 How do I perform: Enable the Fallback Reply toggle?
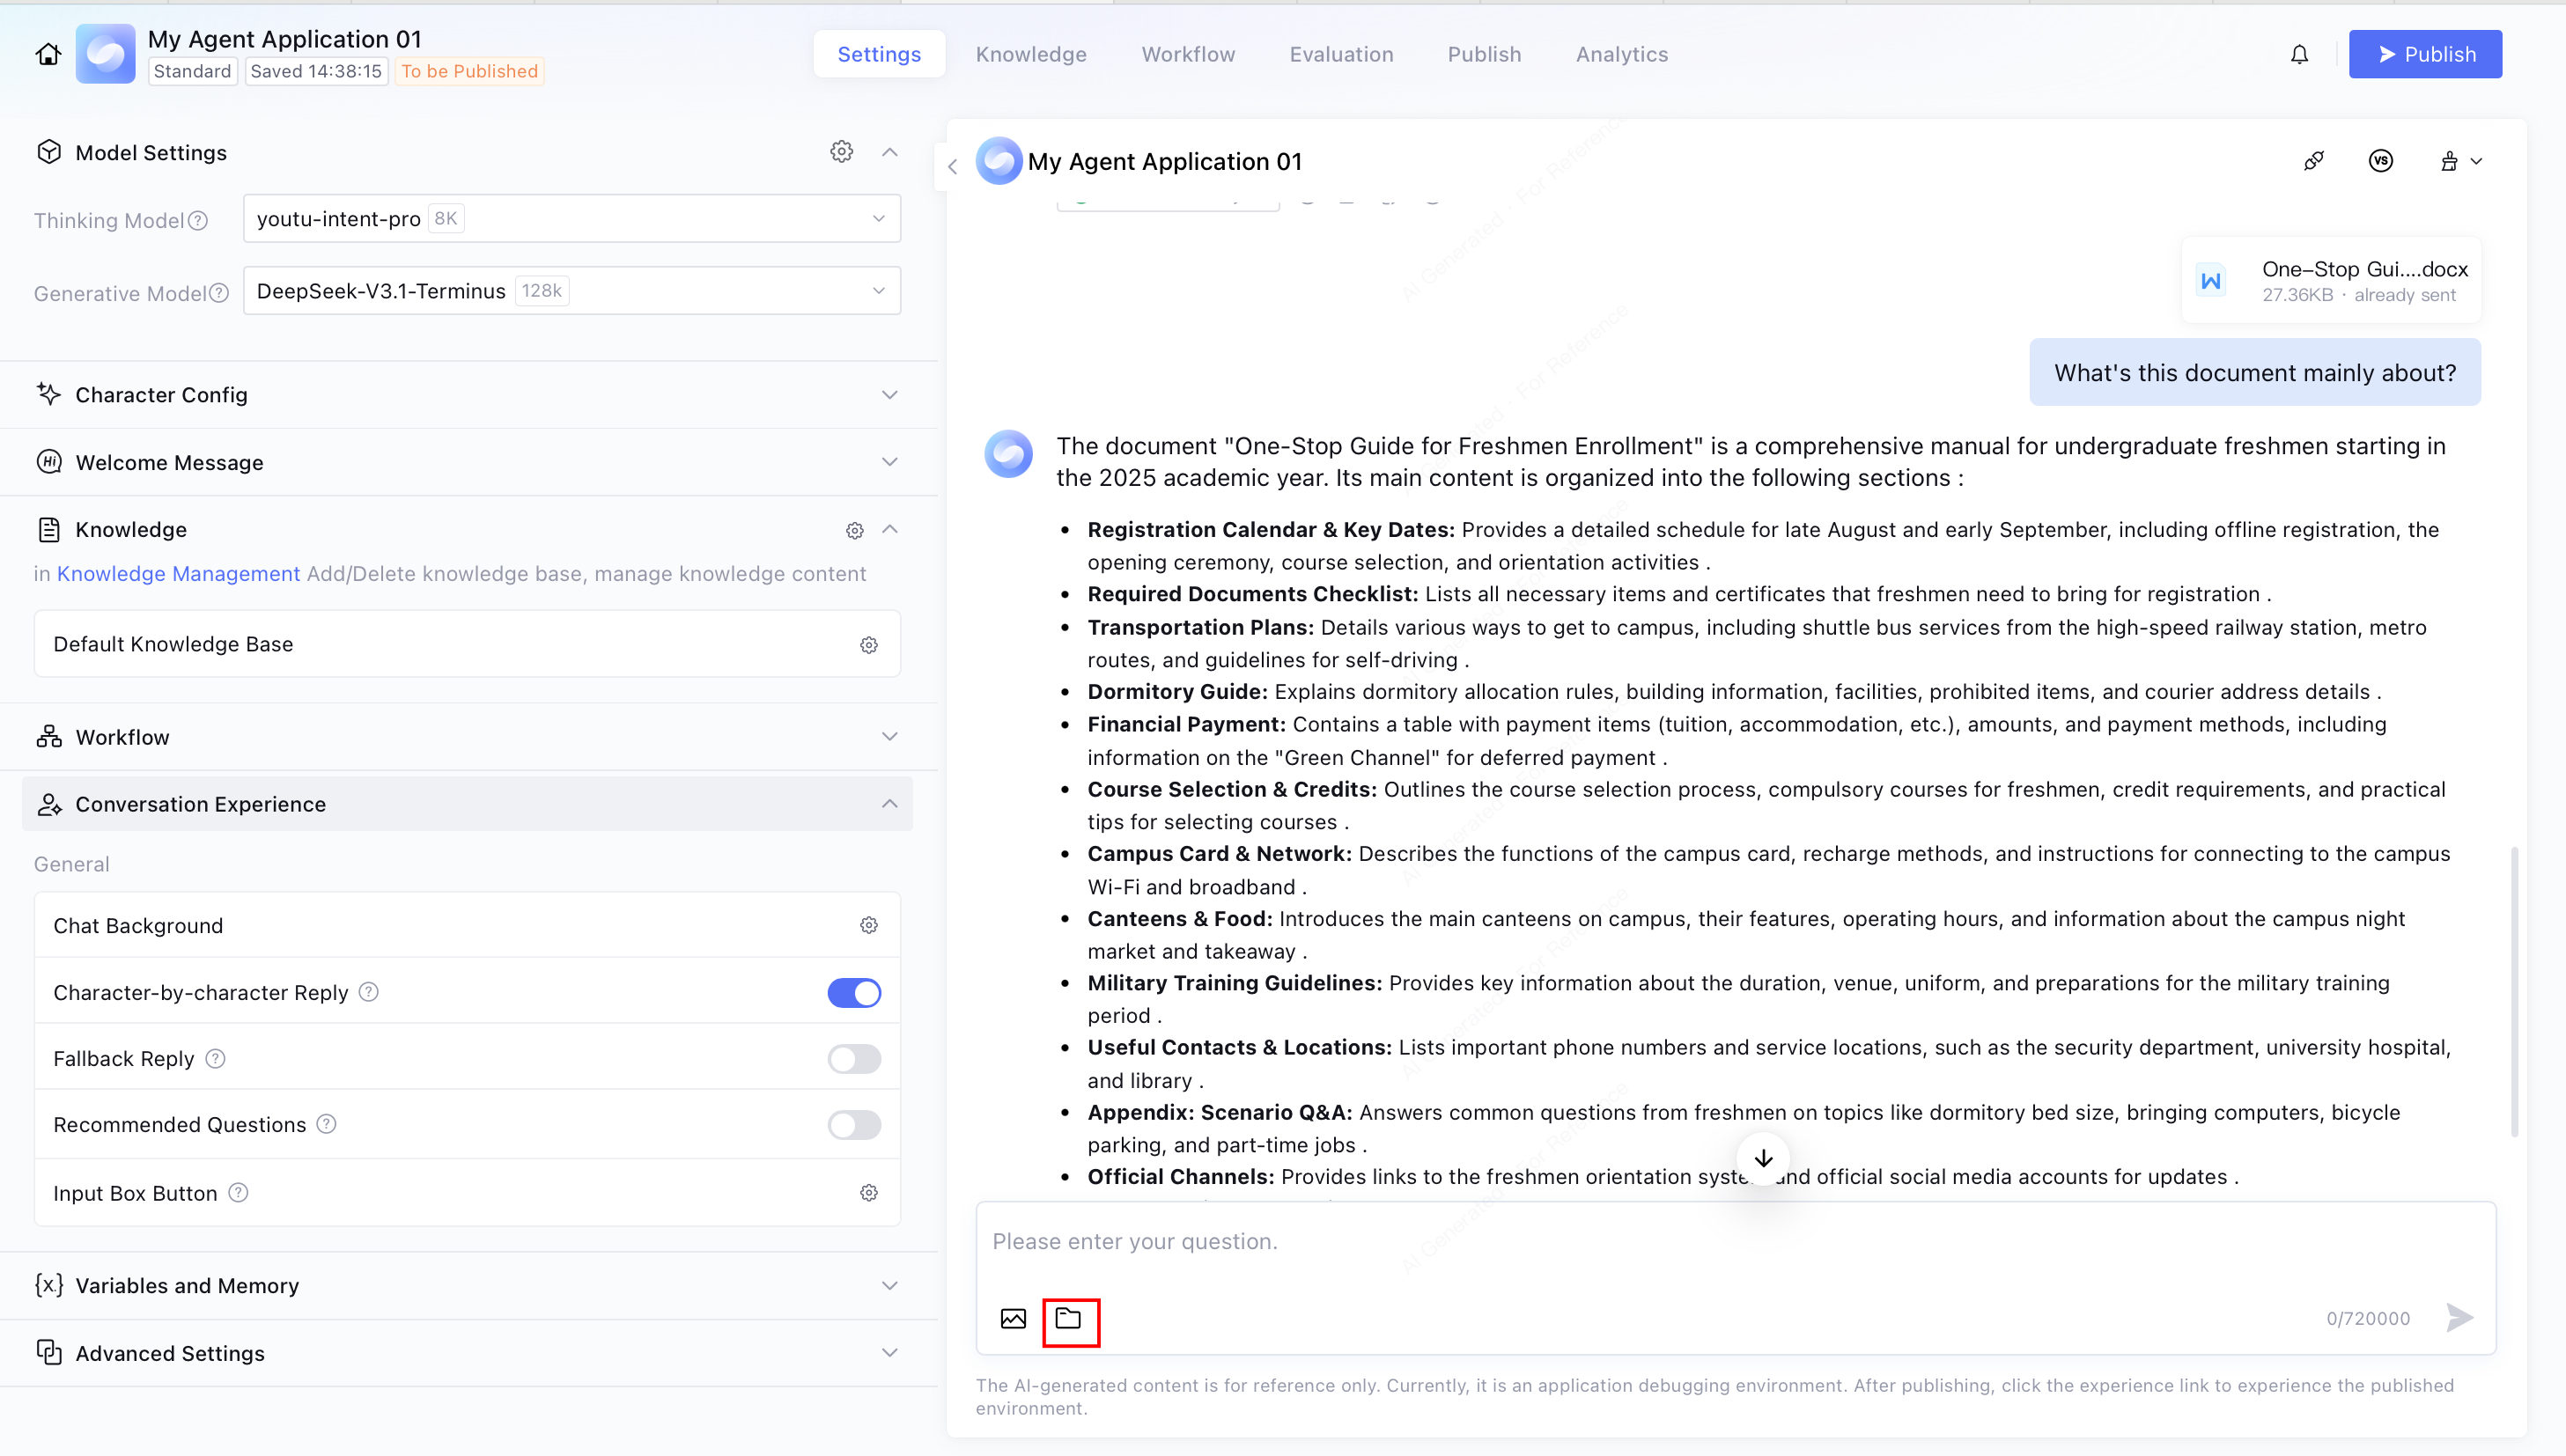[x=854, y=1058]
